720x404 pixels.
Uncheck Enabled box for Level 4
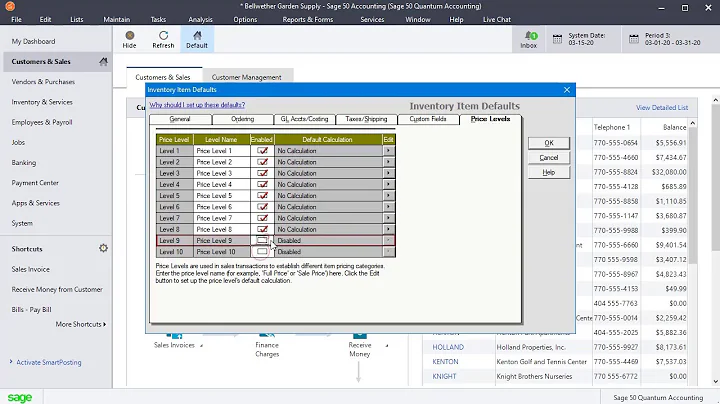pos(262,185)
